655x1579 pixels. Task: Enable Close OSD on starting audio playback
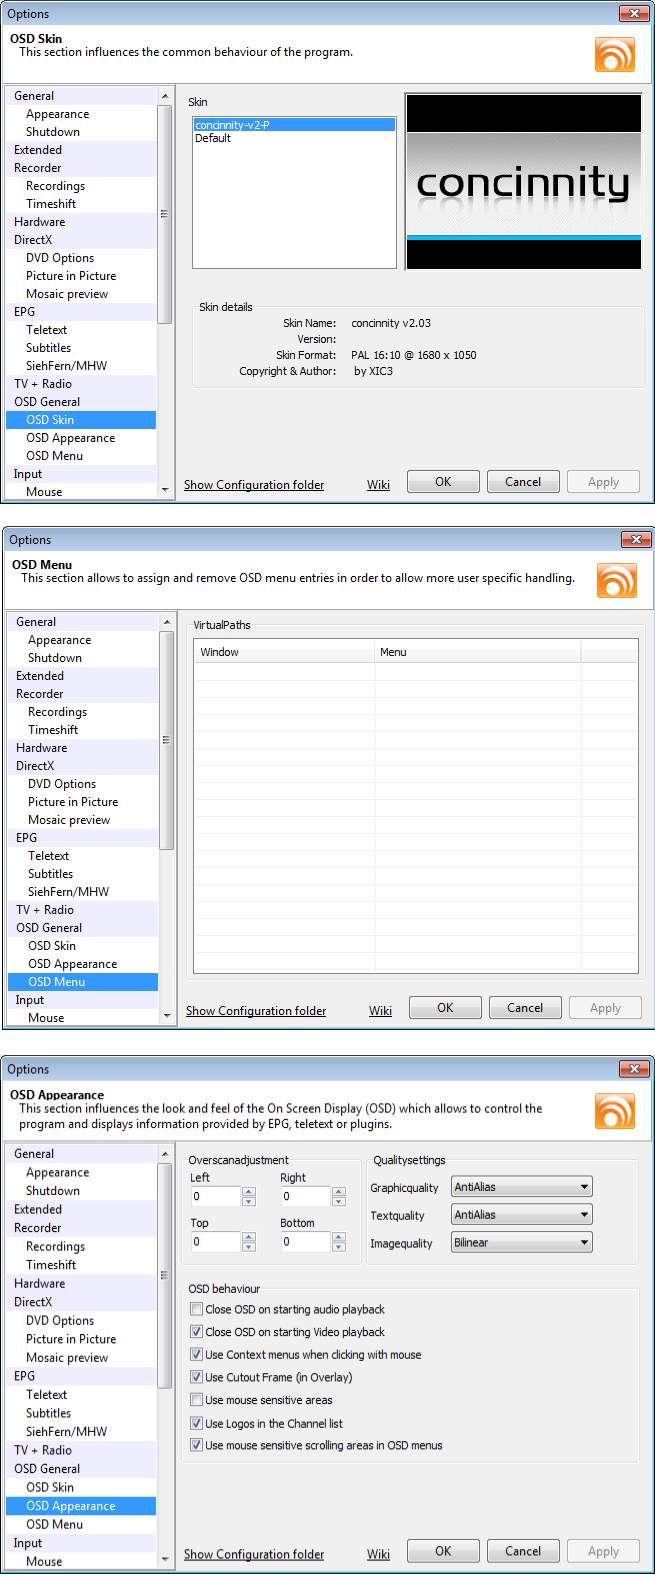click(196, 1309)
